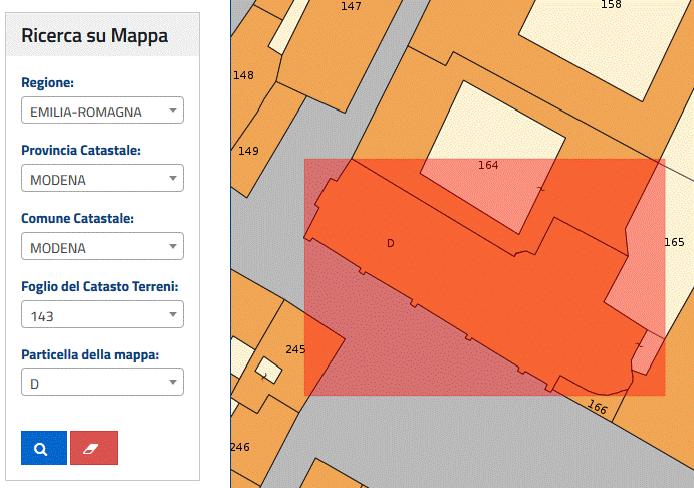Click parcel number 245 on the map
This screenshot has width=694, height=488.
tap(295, 349)
